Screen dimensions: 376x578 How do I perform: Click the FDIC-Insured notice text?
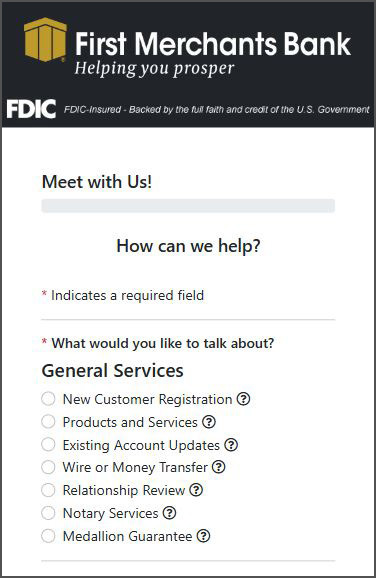coord(216,109)
